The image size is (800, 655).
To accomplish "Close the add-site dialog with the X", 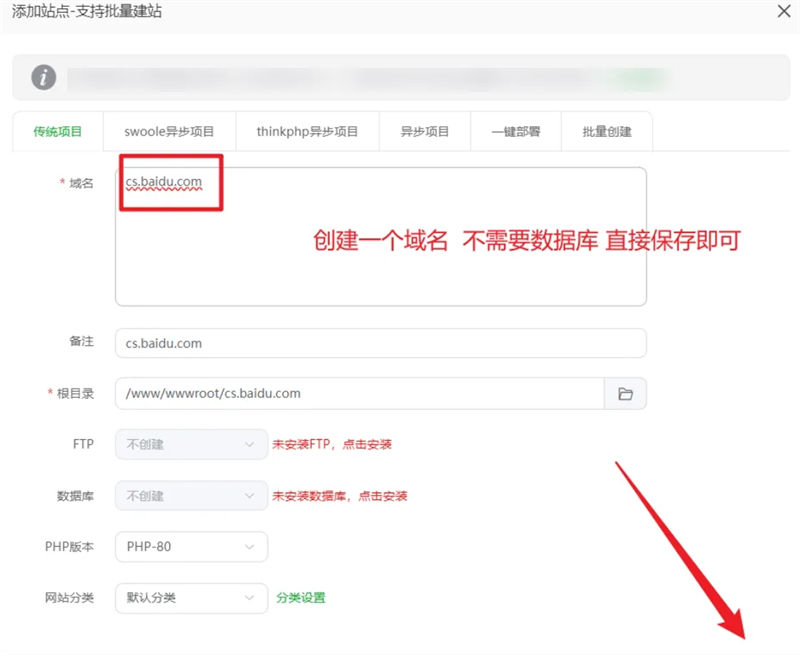I will [782, 12].
